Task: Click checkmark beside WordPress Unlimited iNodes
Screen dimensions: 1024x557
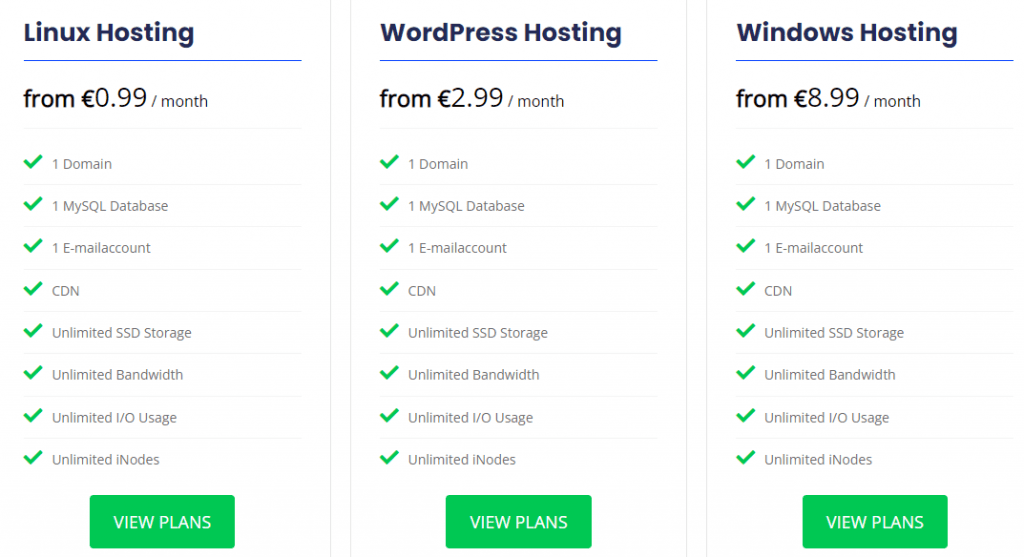Action: pyautogui.click(x=389, y=458)
